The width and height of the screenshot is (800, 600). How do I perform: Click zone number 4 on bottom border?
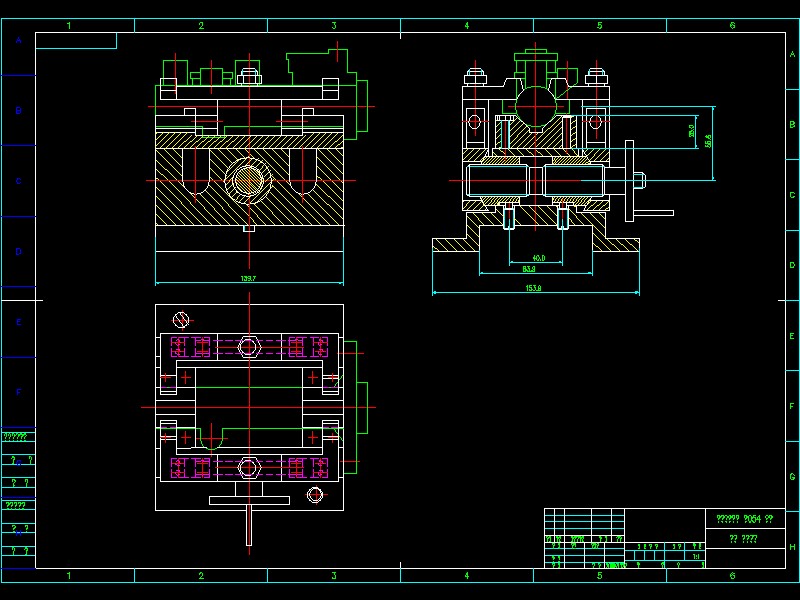coord(466,576)
